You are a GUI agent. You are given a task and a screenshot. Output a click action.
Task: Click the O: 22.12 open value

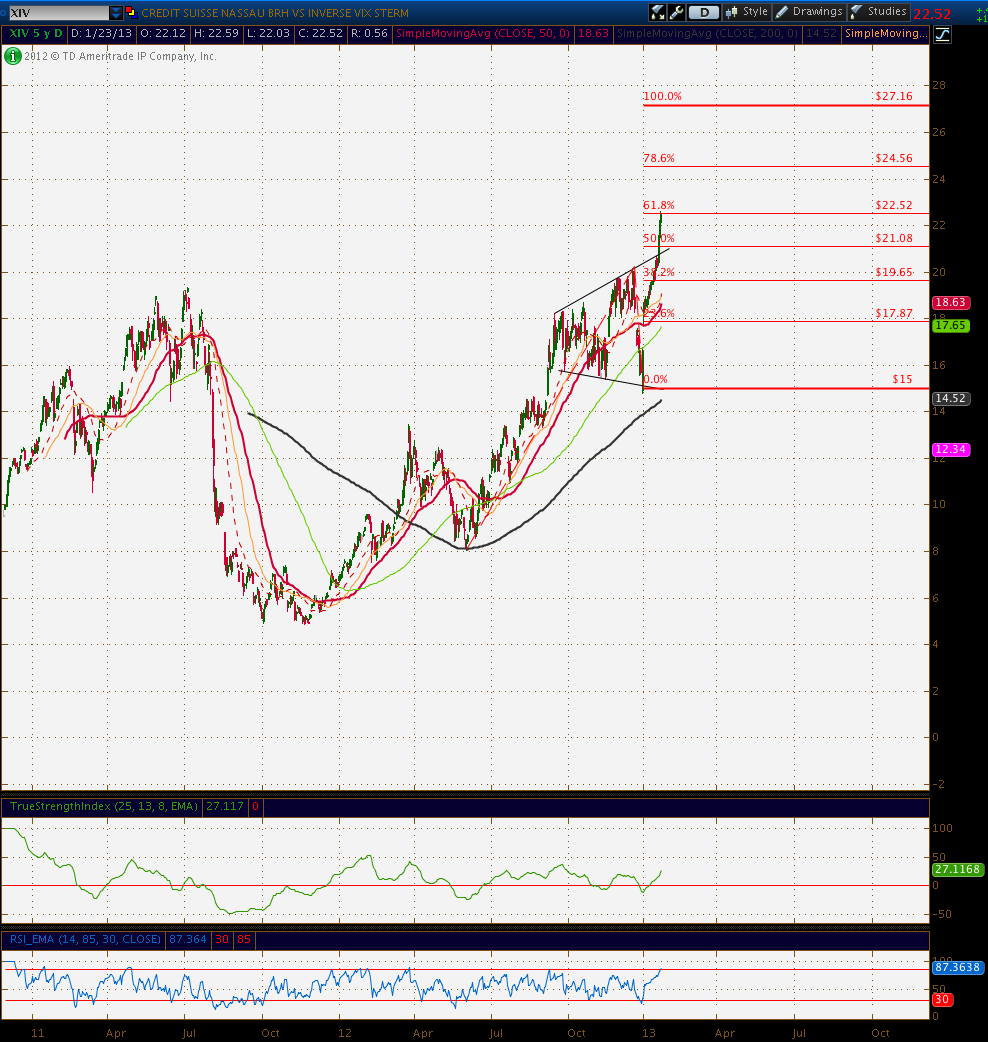pos(163,33)
